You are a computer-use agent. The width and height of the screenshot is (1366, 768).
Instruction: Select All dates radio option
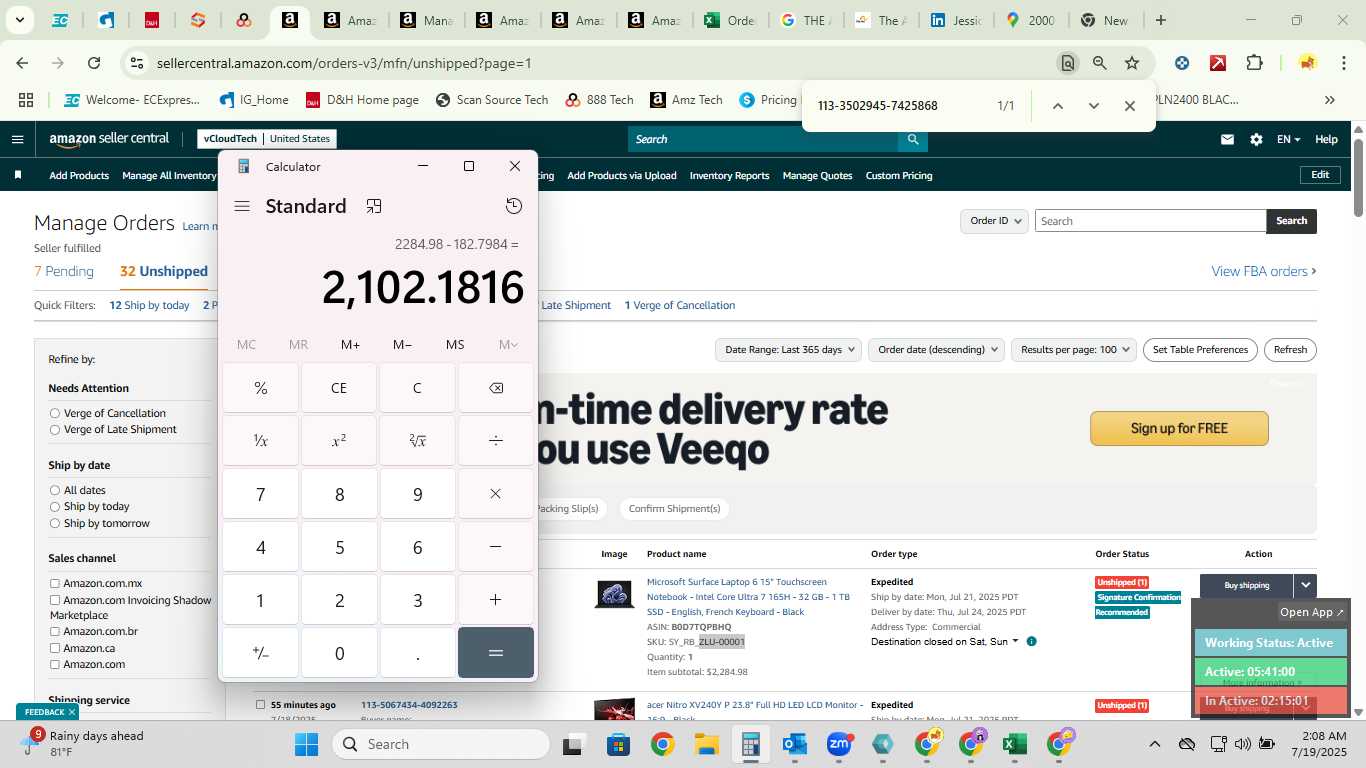pos(55,490)
